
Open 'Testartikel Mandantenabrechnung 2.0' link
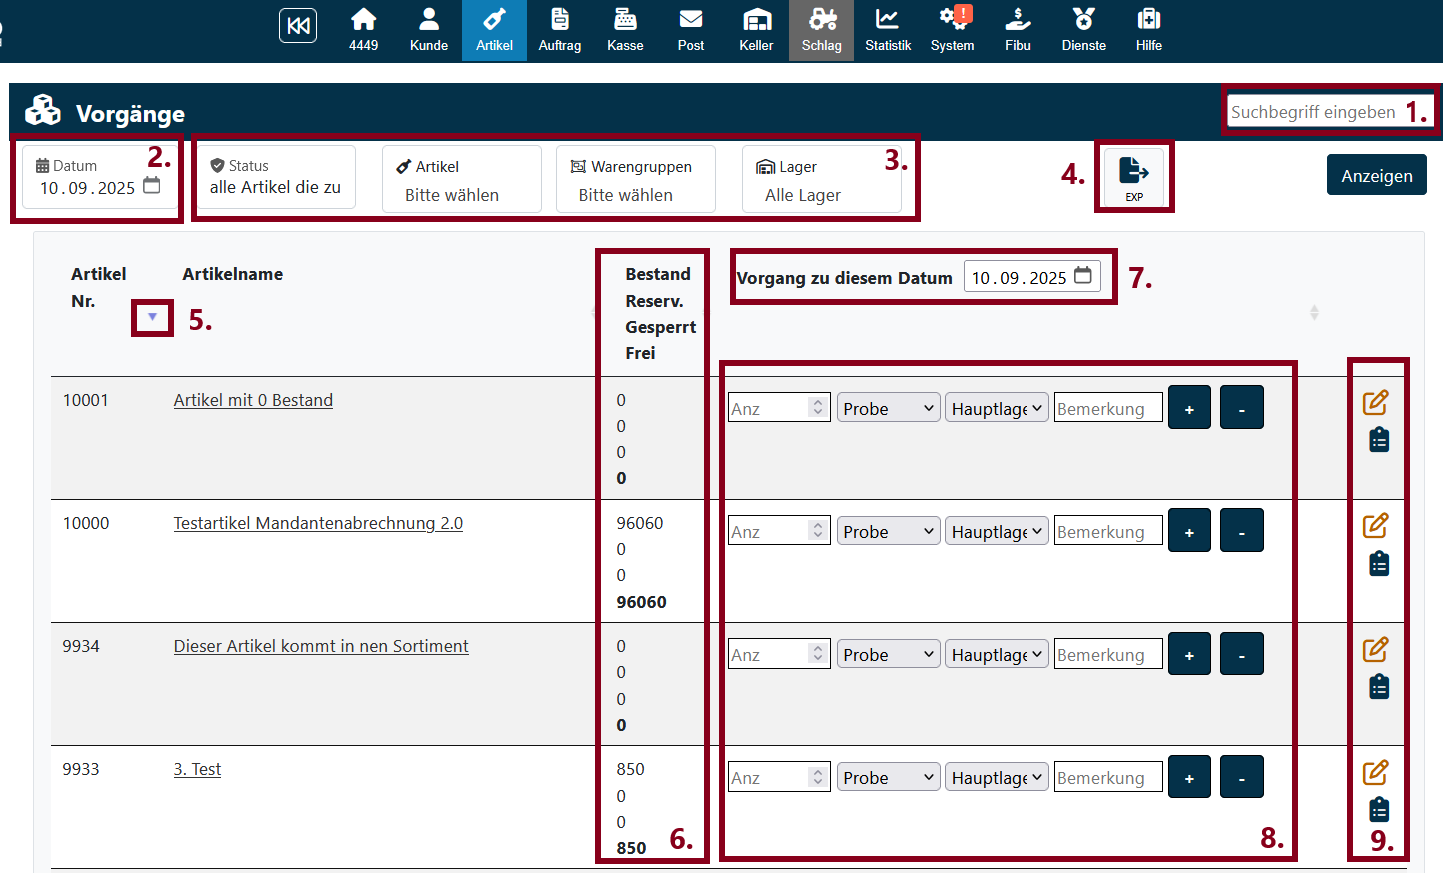tap(318, 523)
